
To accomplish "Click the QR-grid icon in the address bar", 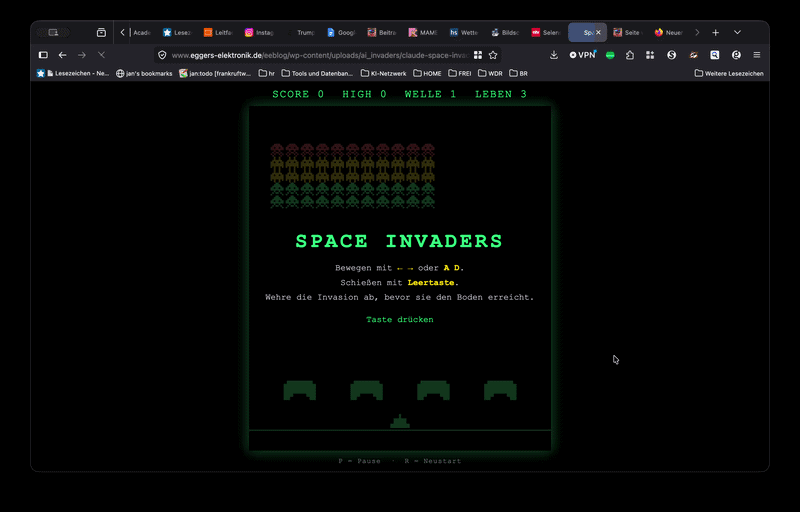I will (x=478, y=55).
